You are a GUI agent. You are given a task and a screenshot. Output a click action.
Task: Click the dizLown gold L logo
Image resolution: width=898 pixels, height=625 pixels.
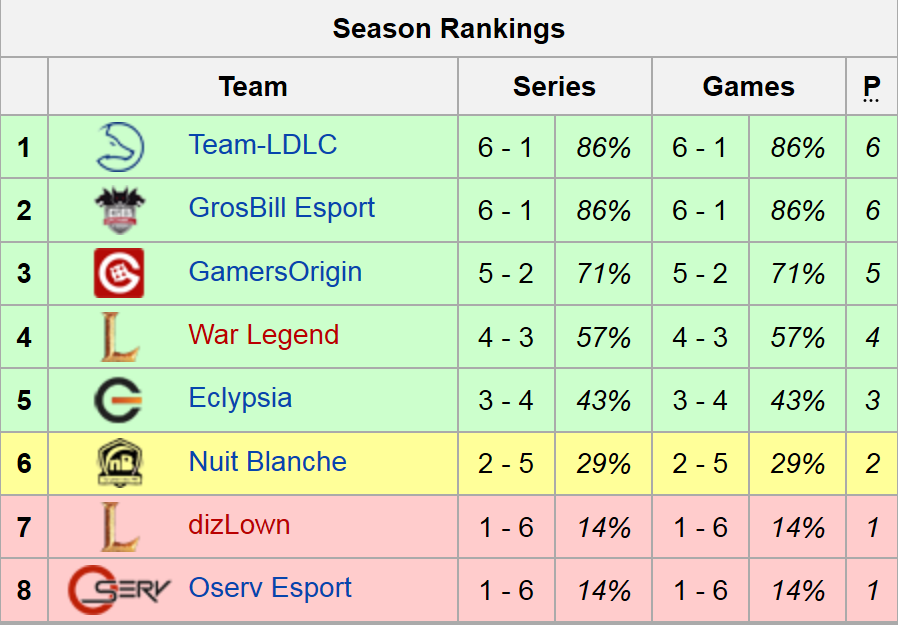119,526
